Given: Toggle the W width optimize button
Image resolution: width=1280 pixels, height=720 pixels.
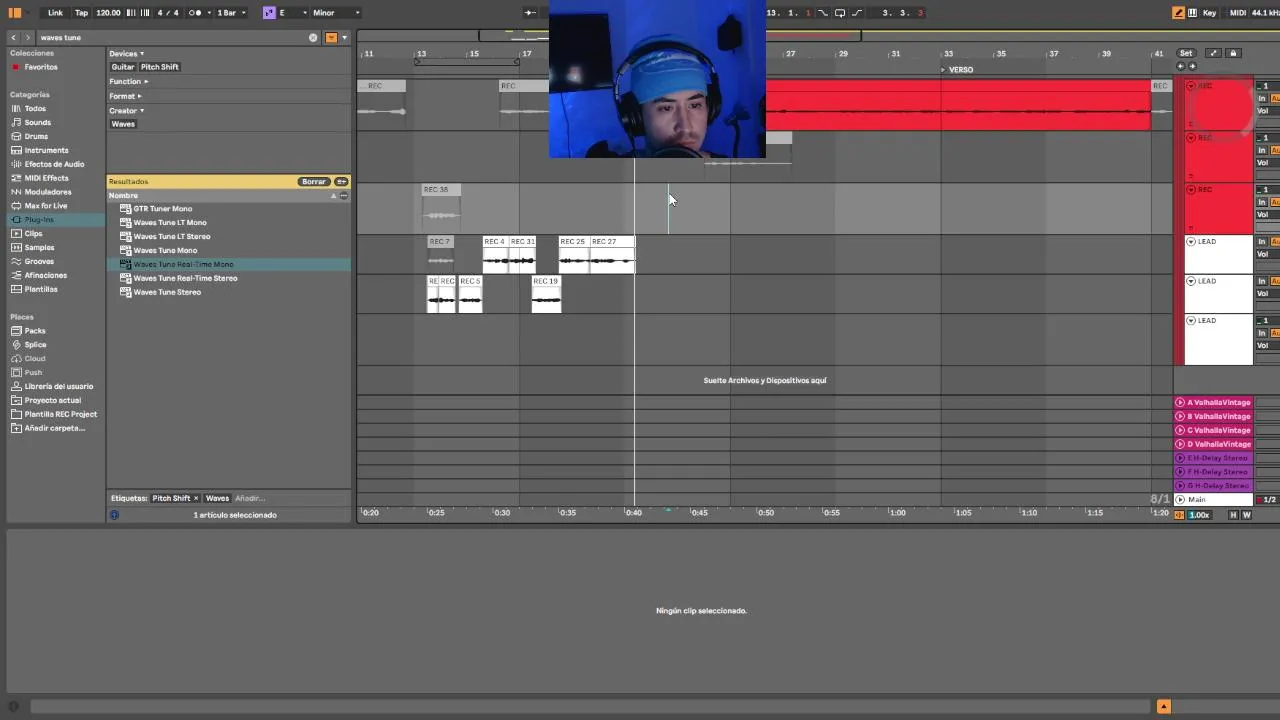Looking at the screenshot, I should click(x=1246, y=515).
